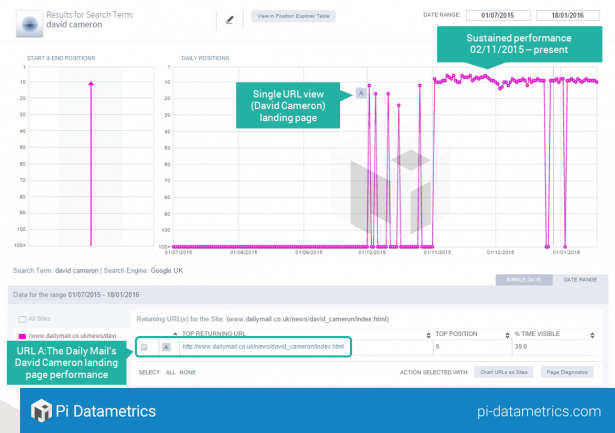The image size is (615, 433).
Task: Click the 'A' URL marker on the chart
Action: point(360,94)
